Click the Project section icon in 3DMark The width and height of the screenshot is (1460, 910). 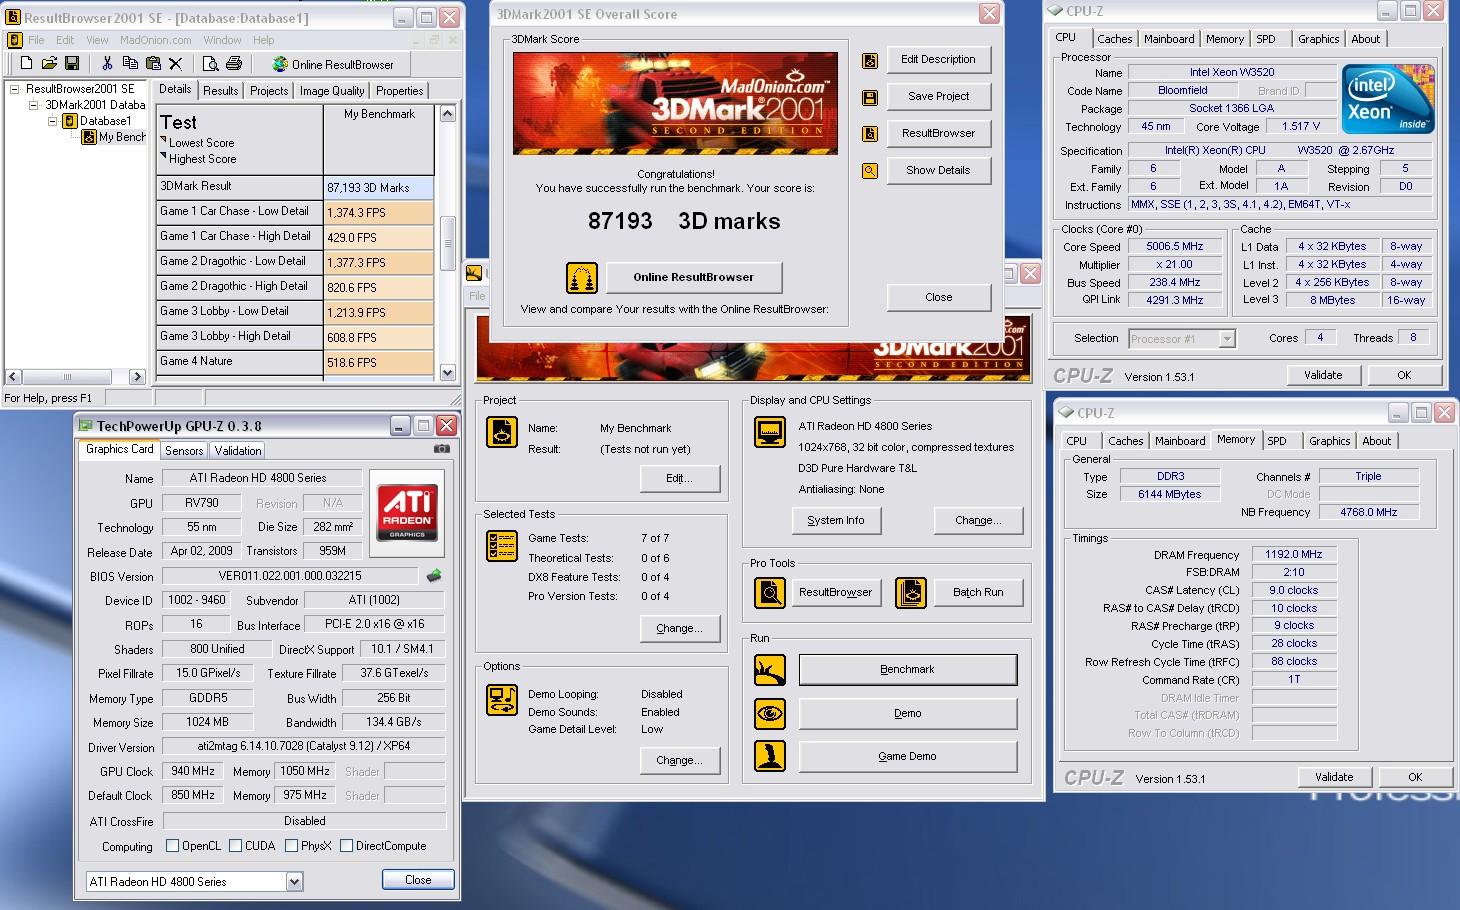click(x=502, y=432)
